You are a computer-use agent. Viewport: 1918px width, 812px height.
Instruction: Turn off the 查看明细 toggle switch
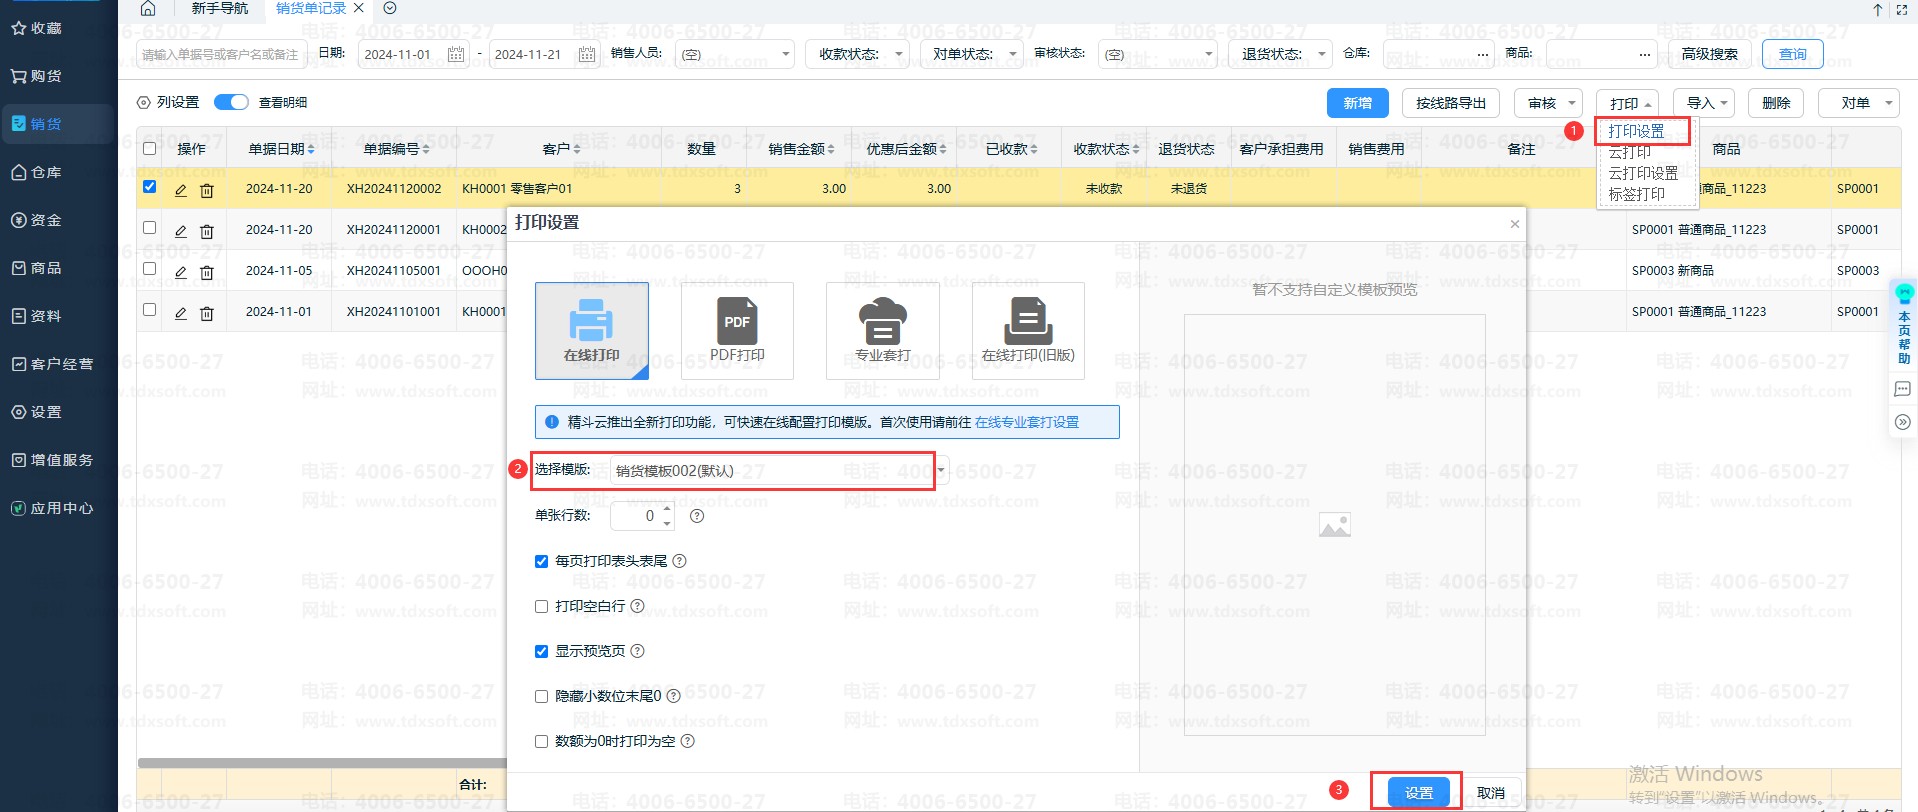pyautogui.click(x=231, y=103)
